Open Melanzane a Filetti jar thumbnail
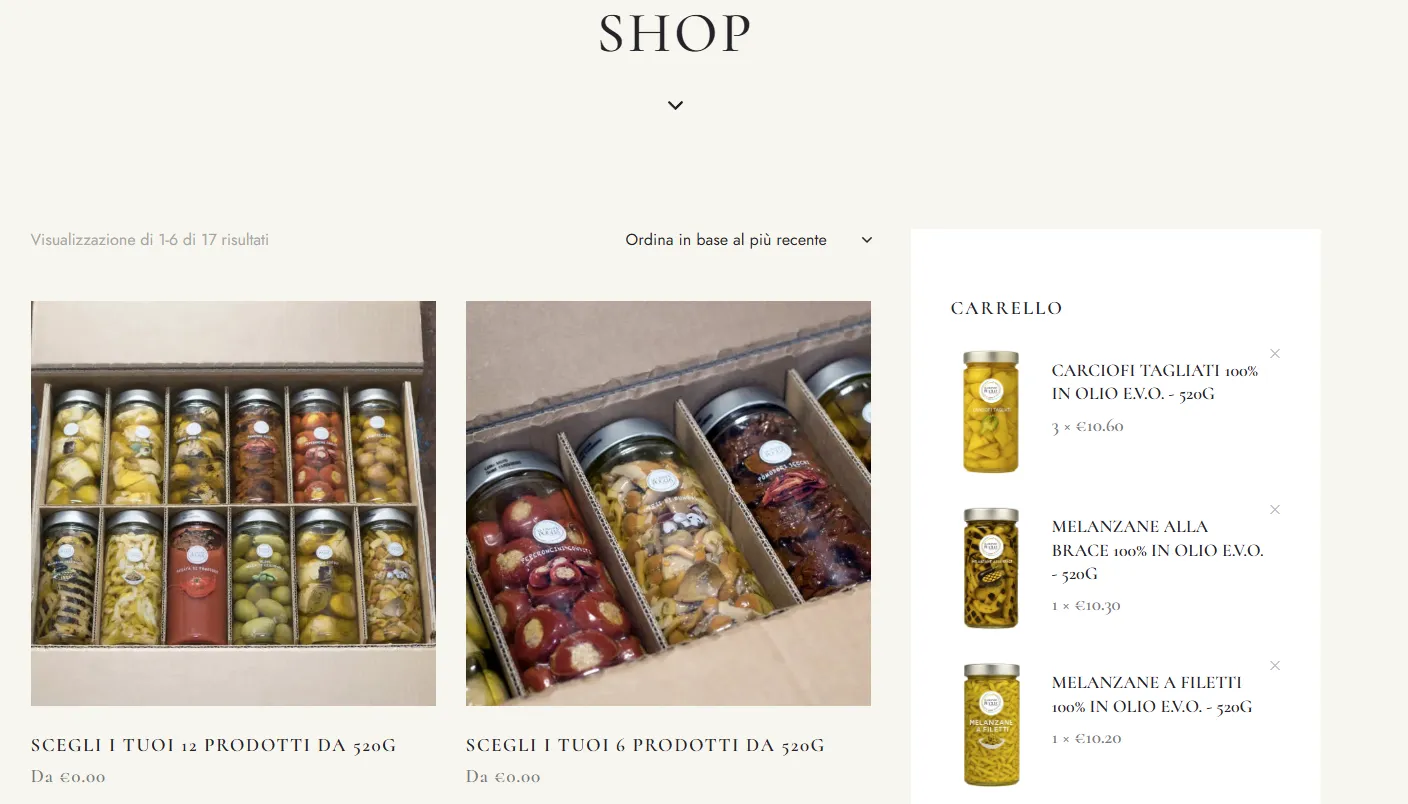This screenshot has height=804, width=1408. [991, 723]
